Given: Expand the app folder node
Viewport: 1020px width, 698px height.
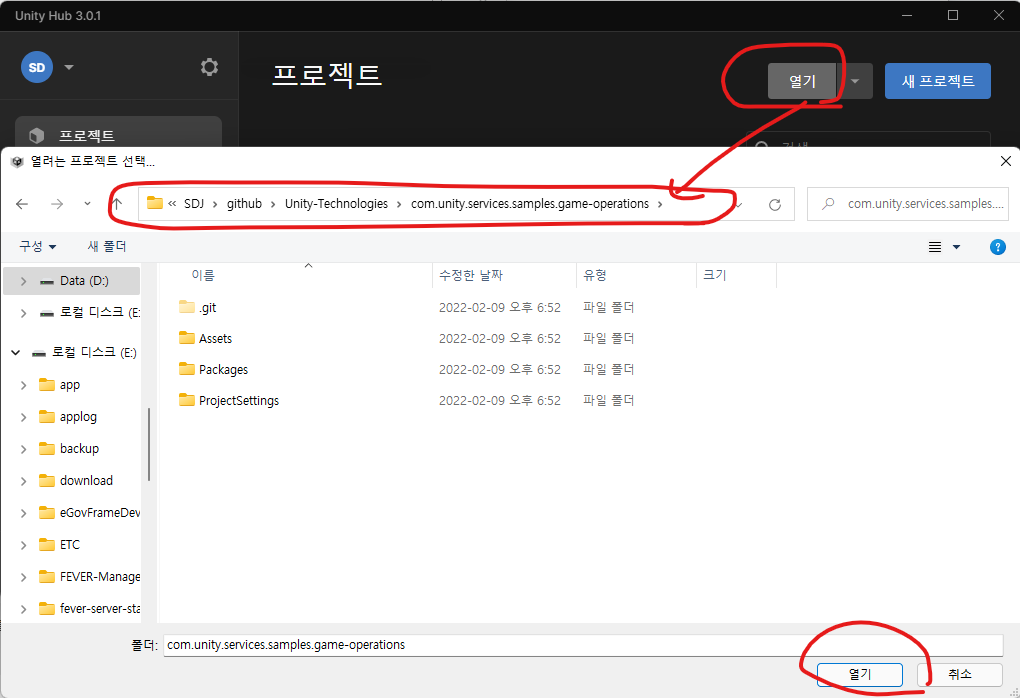Looking at the screenshot, I should tap(23, 385).
